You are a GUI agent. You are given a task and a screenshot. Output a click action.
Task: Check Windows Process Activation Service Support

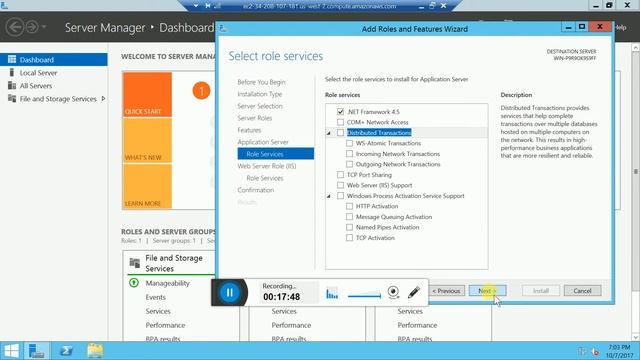340,196
